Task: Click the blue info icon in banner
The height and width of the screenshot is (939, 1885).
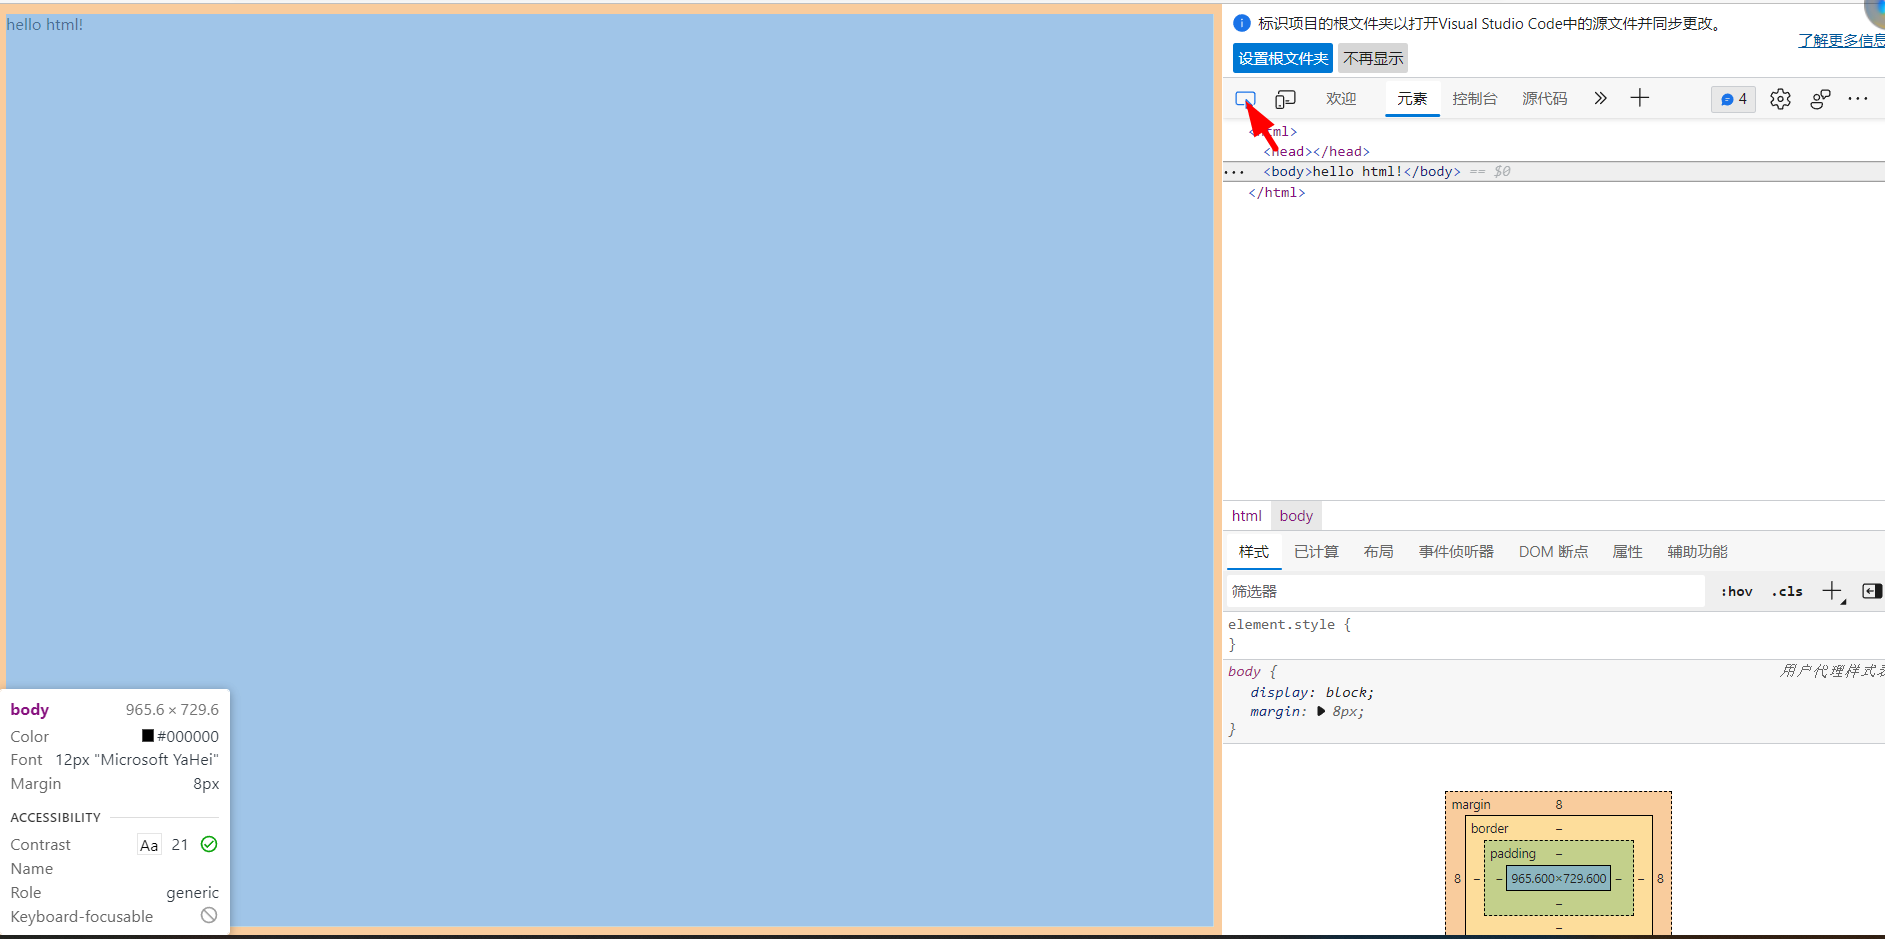Action: click(x=1242, y=23)
